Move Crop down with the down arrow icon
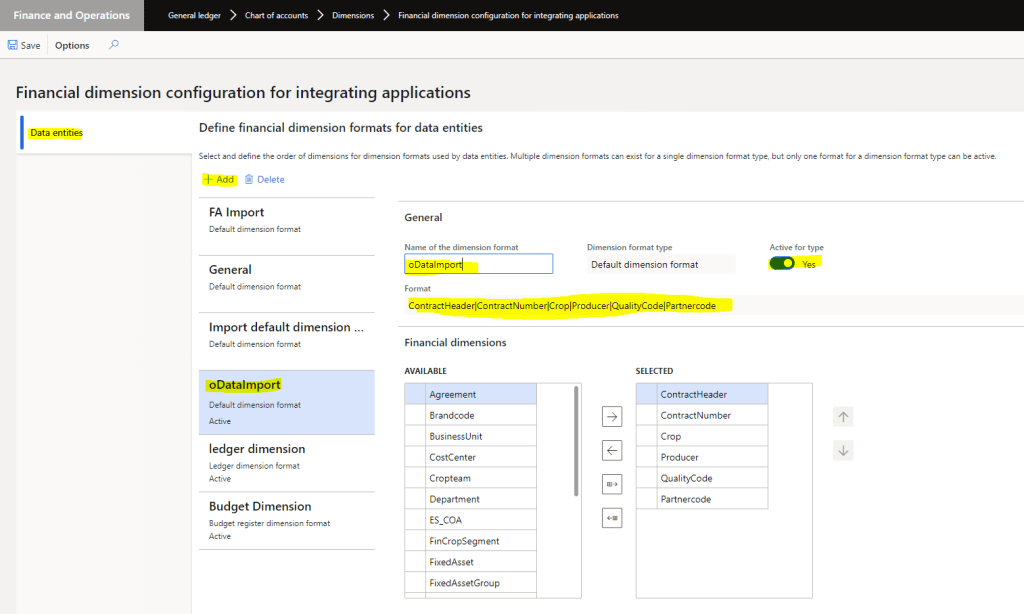The image size is (1024, 614). 843,450
